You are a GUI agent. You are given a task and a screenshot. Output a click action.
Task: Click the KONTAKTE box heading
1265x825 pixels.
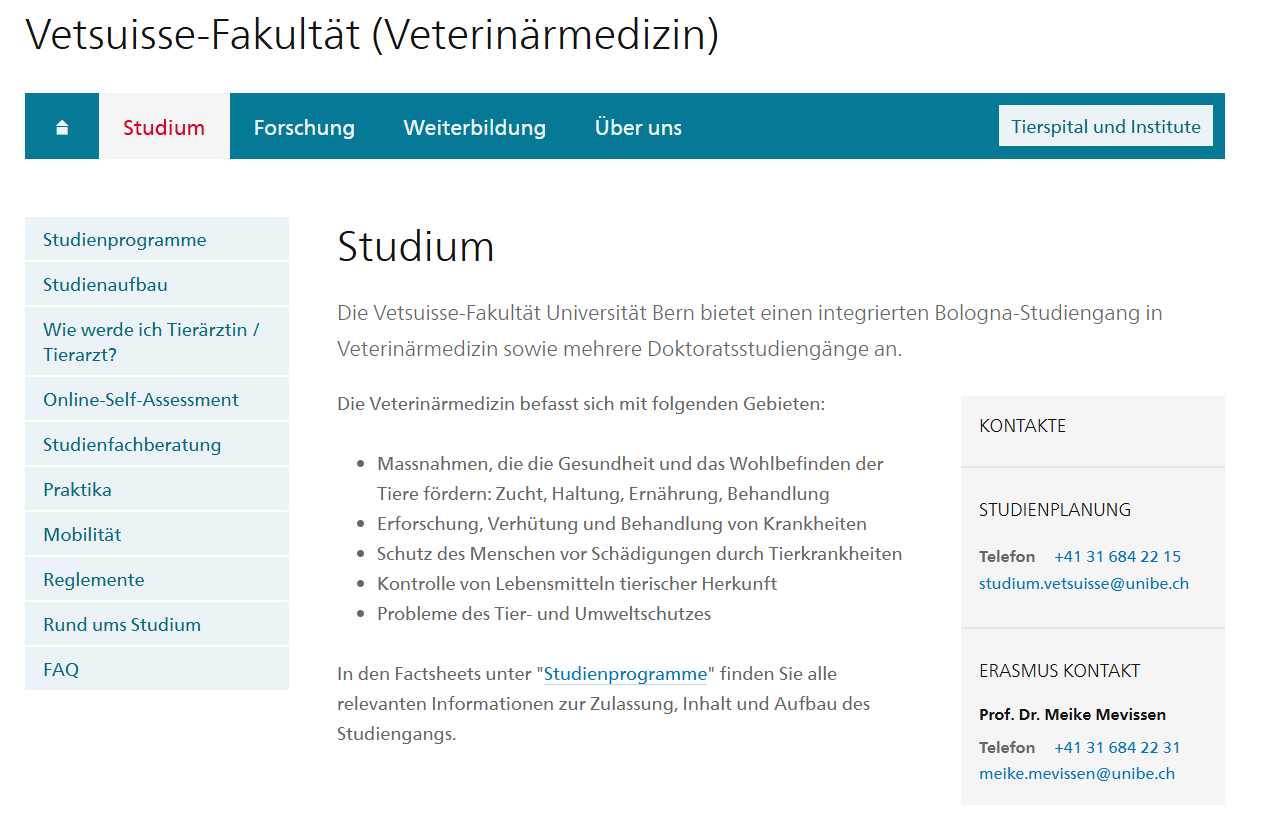tap(1022, 426)
